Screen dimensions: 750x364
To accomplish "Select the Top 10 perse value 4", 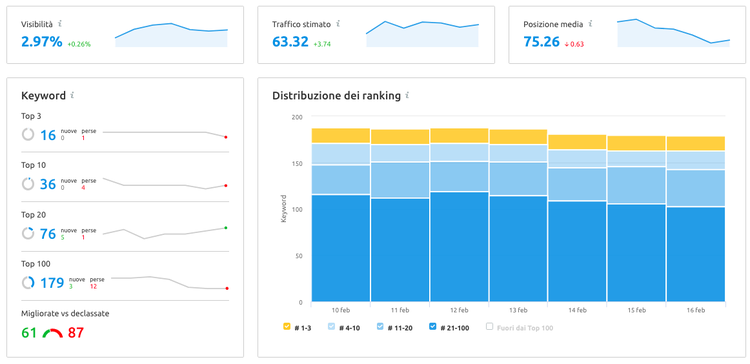I will click(83, 188).
